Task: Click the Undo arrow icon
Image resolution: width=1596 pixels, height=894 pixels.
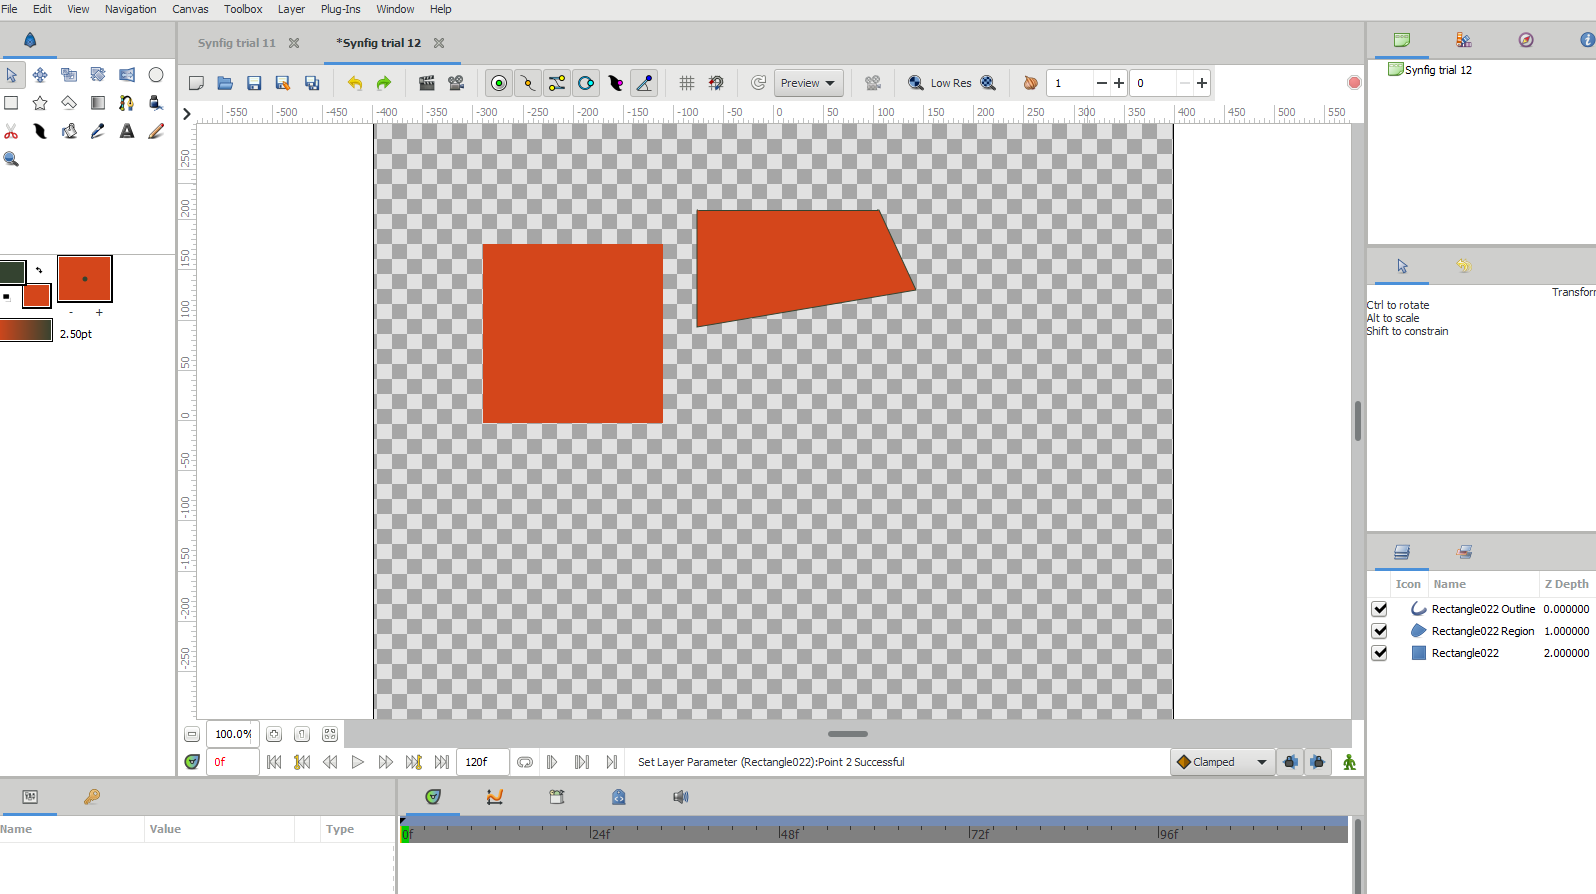Action: [x=354, y=83]
